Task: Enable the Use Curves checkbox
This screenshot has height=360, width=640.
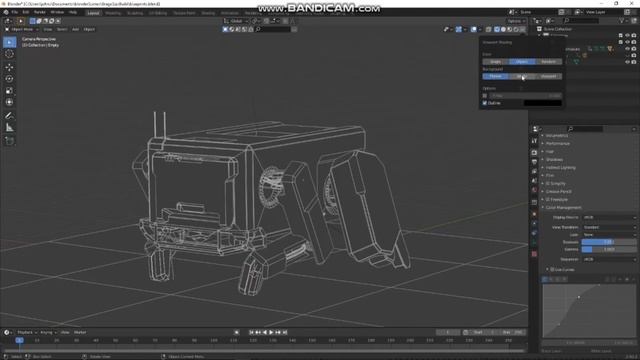Action: click(x=552, y=270)
